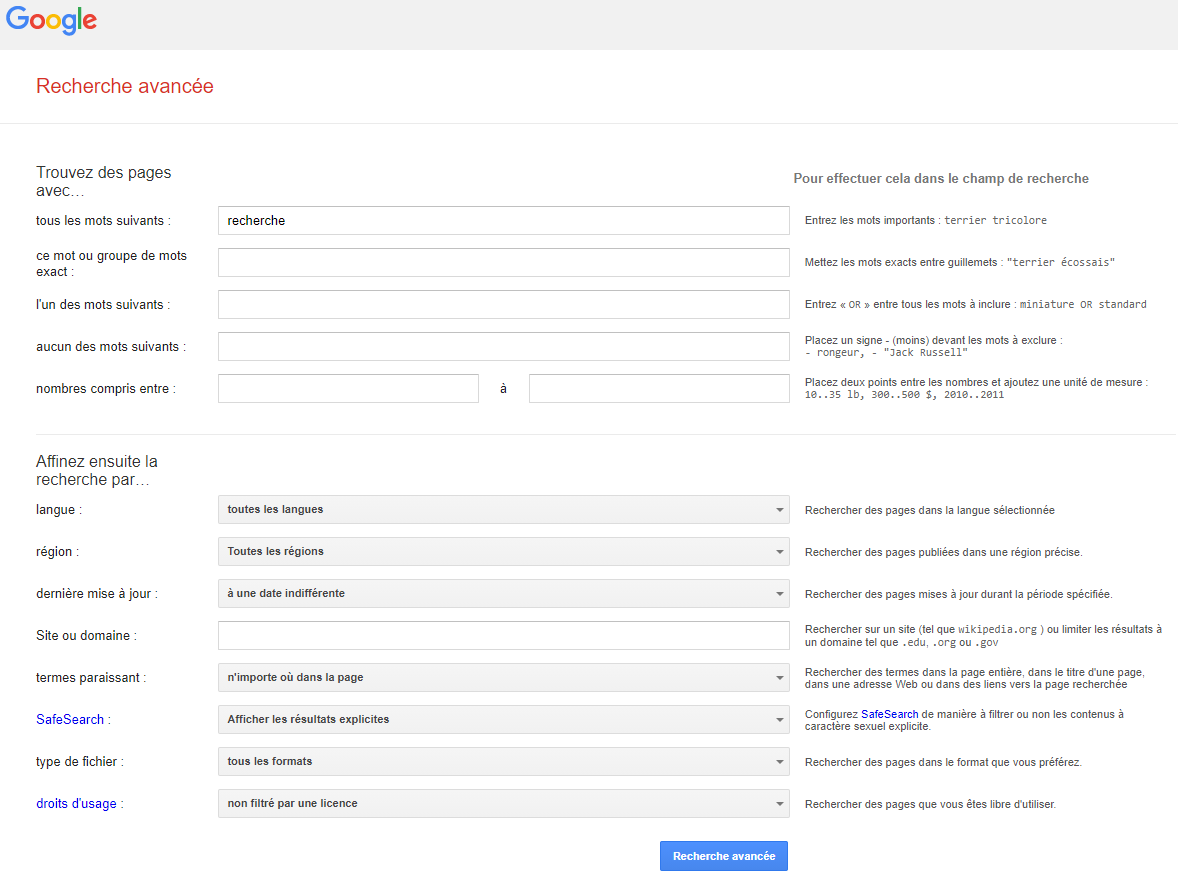Image resolution: width=1178 pixels, height=883 pixels.
Task: Click the SafeSearch link in the description
Action: click(x=890, y=714)
